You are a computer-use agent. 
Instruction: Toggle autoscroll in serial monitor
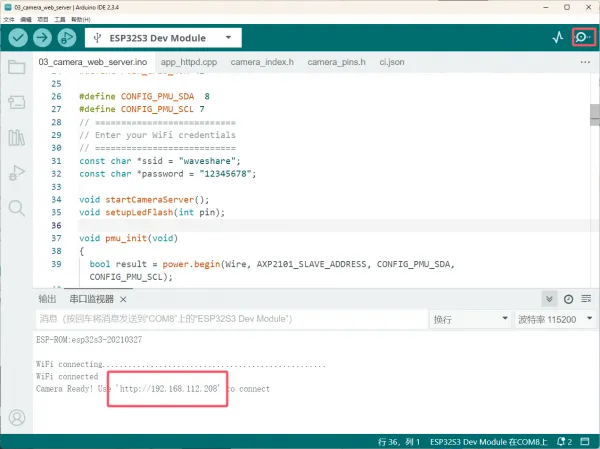pos(549,299)
